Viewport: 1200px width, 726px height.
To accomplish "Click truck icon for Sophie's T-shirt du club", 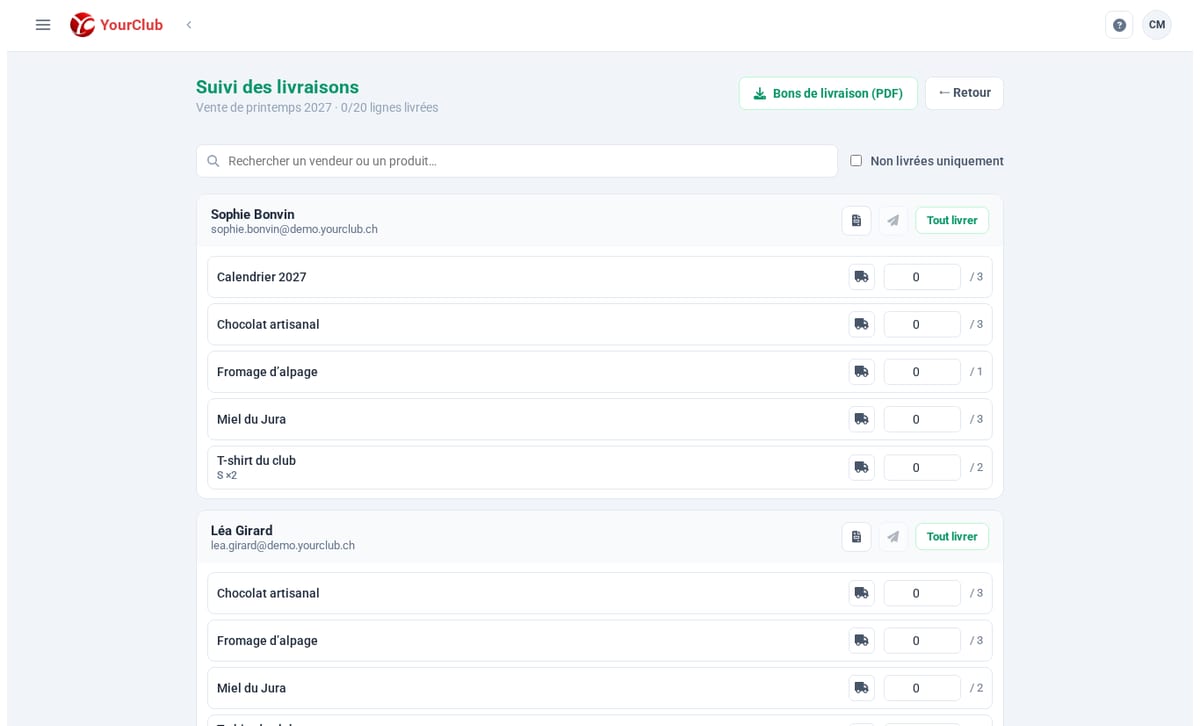I will [x=861, y=467].
